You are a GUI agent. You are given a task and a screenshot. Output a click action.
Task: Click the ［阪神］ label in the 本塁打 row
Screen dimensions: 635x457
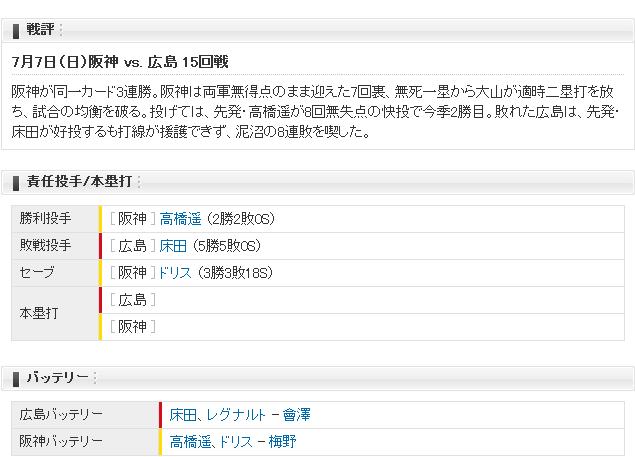[x=133, y=327]
